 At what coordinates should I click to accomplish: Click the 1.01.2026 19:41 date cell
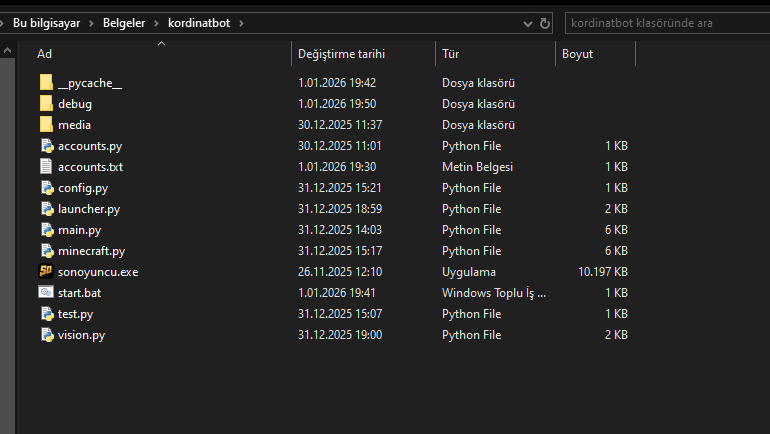pyautogui.click(x=336, y=293)
